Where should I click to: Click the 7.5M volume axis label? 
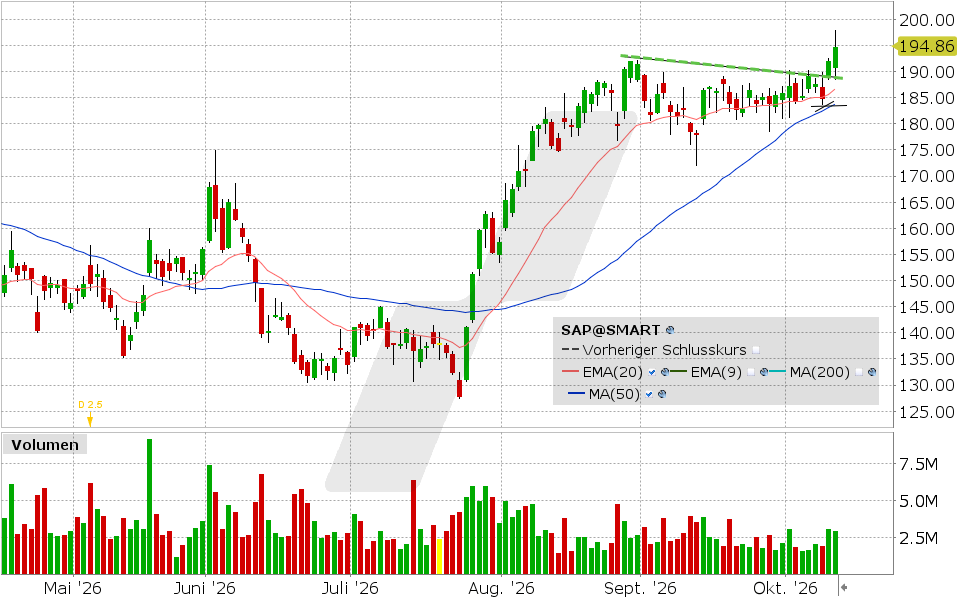pyautogui.click(x=918, y=465)
